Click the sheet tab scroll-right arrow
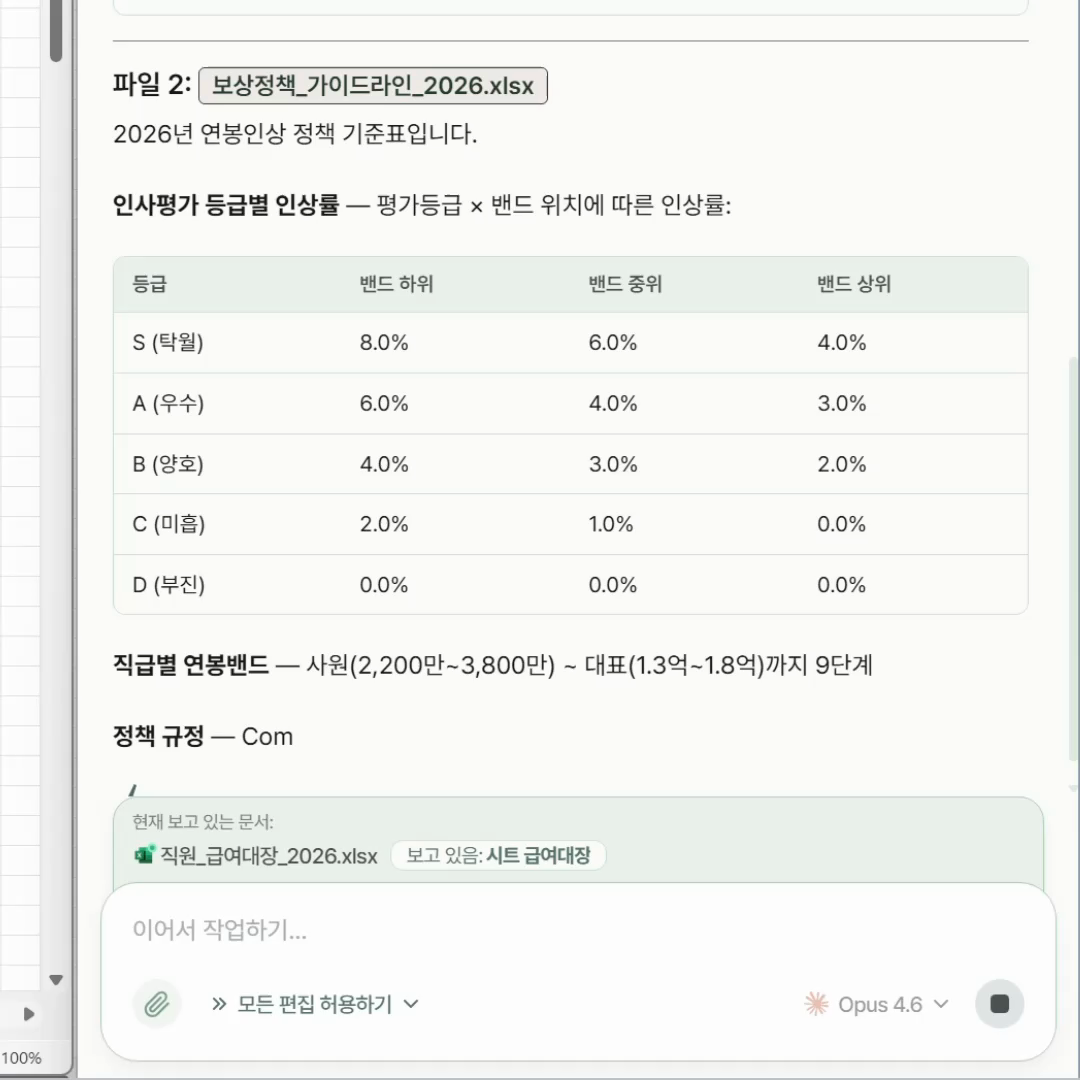Image resolution: width=1080 pixels, height=1080 pixels. coord(29,1014)
